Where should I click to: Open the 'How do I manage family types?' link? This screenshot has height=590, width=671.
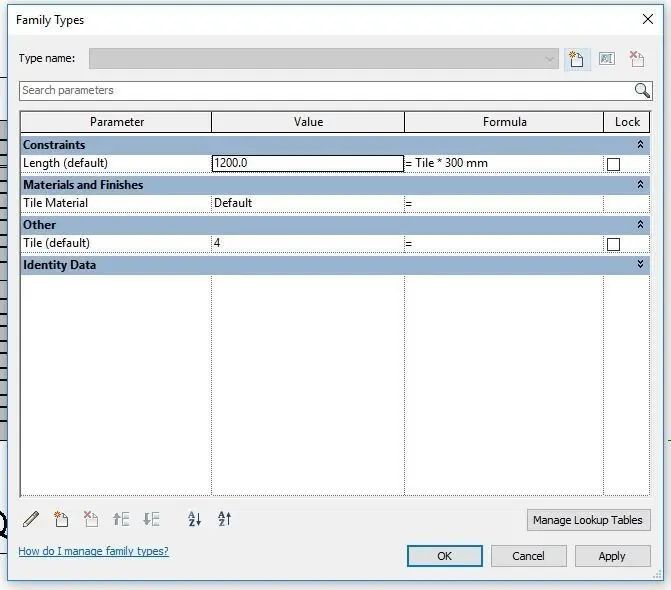[x=93, y=551]
